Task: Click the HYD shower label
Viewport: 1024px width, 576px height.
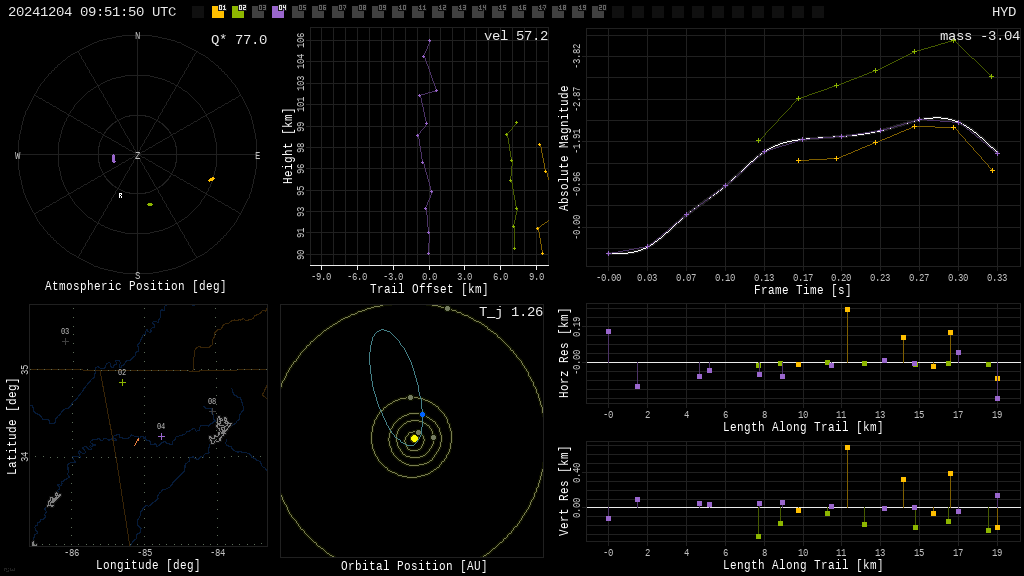Action: pyautogui.click(x=1004, y=12)
